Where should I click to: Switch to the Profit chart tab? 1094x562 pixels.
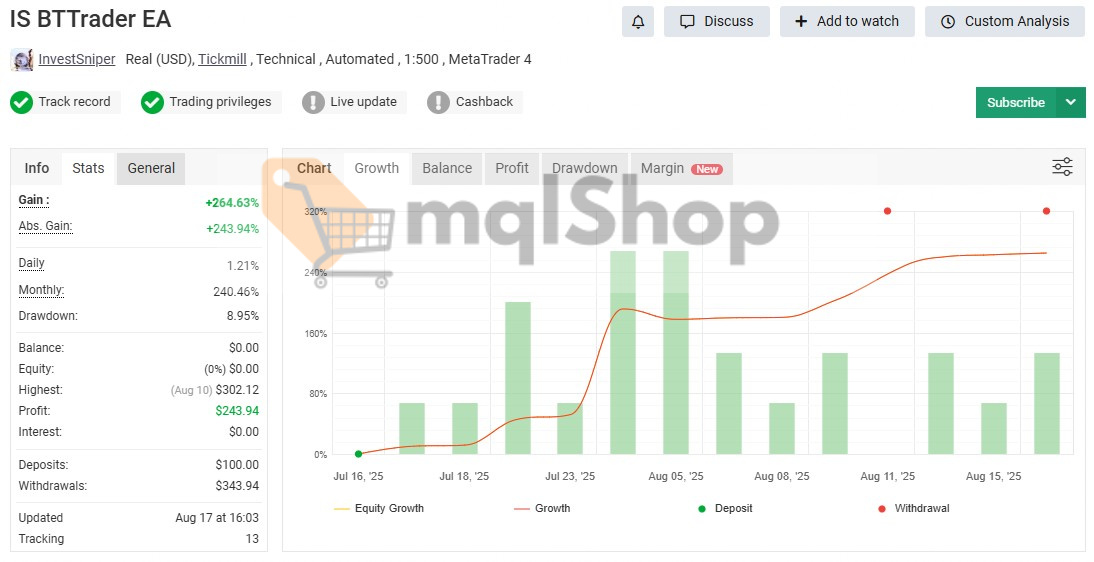click(512, 168)
